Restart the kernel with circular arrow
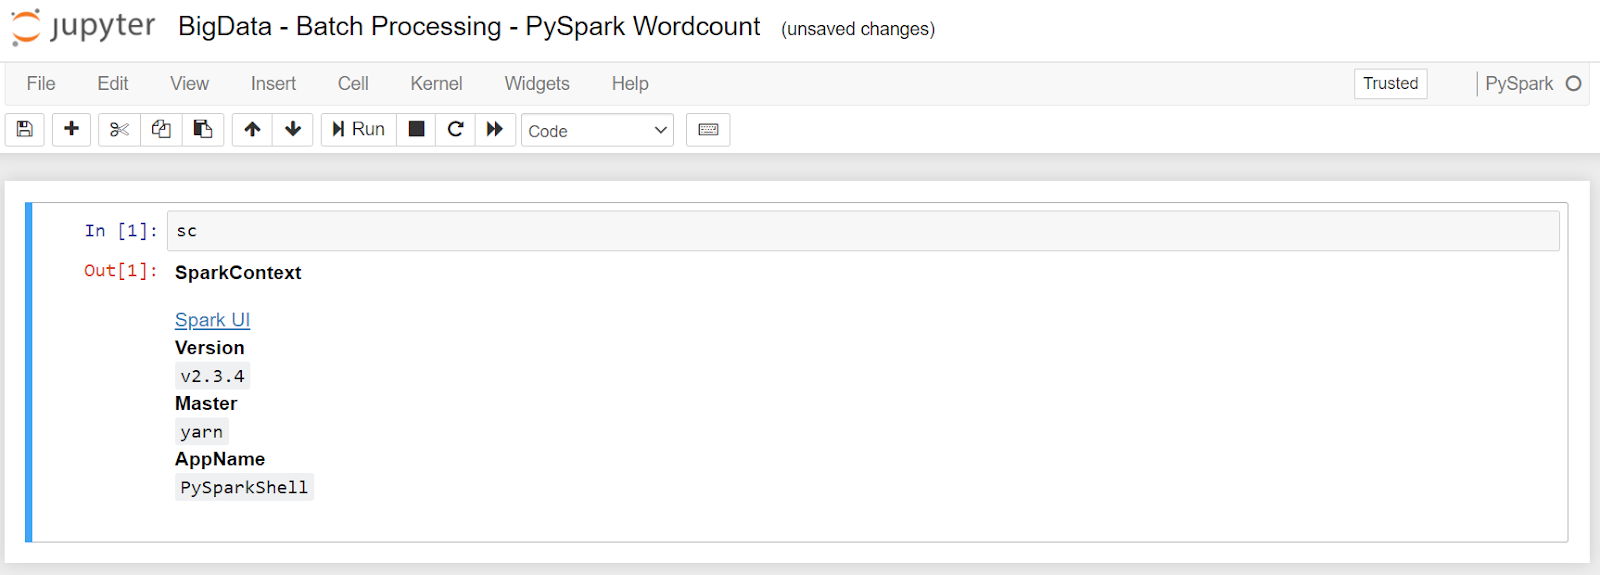Screen dimensions: 1600x575 click(455, 130)
